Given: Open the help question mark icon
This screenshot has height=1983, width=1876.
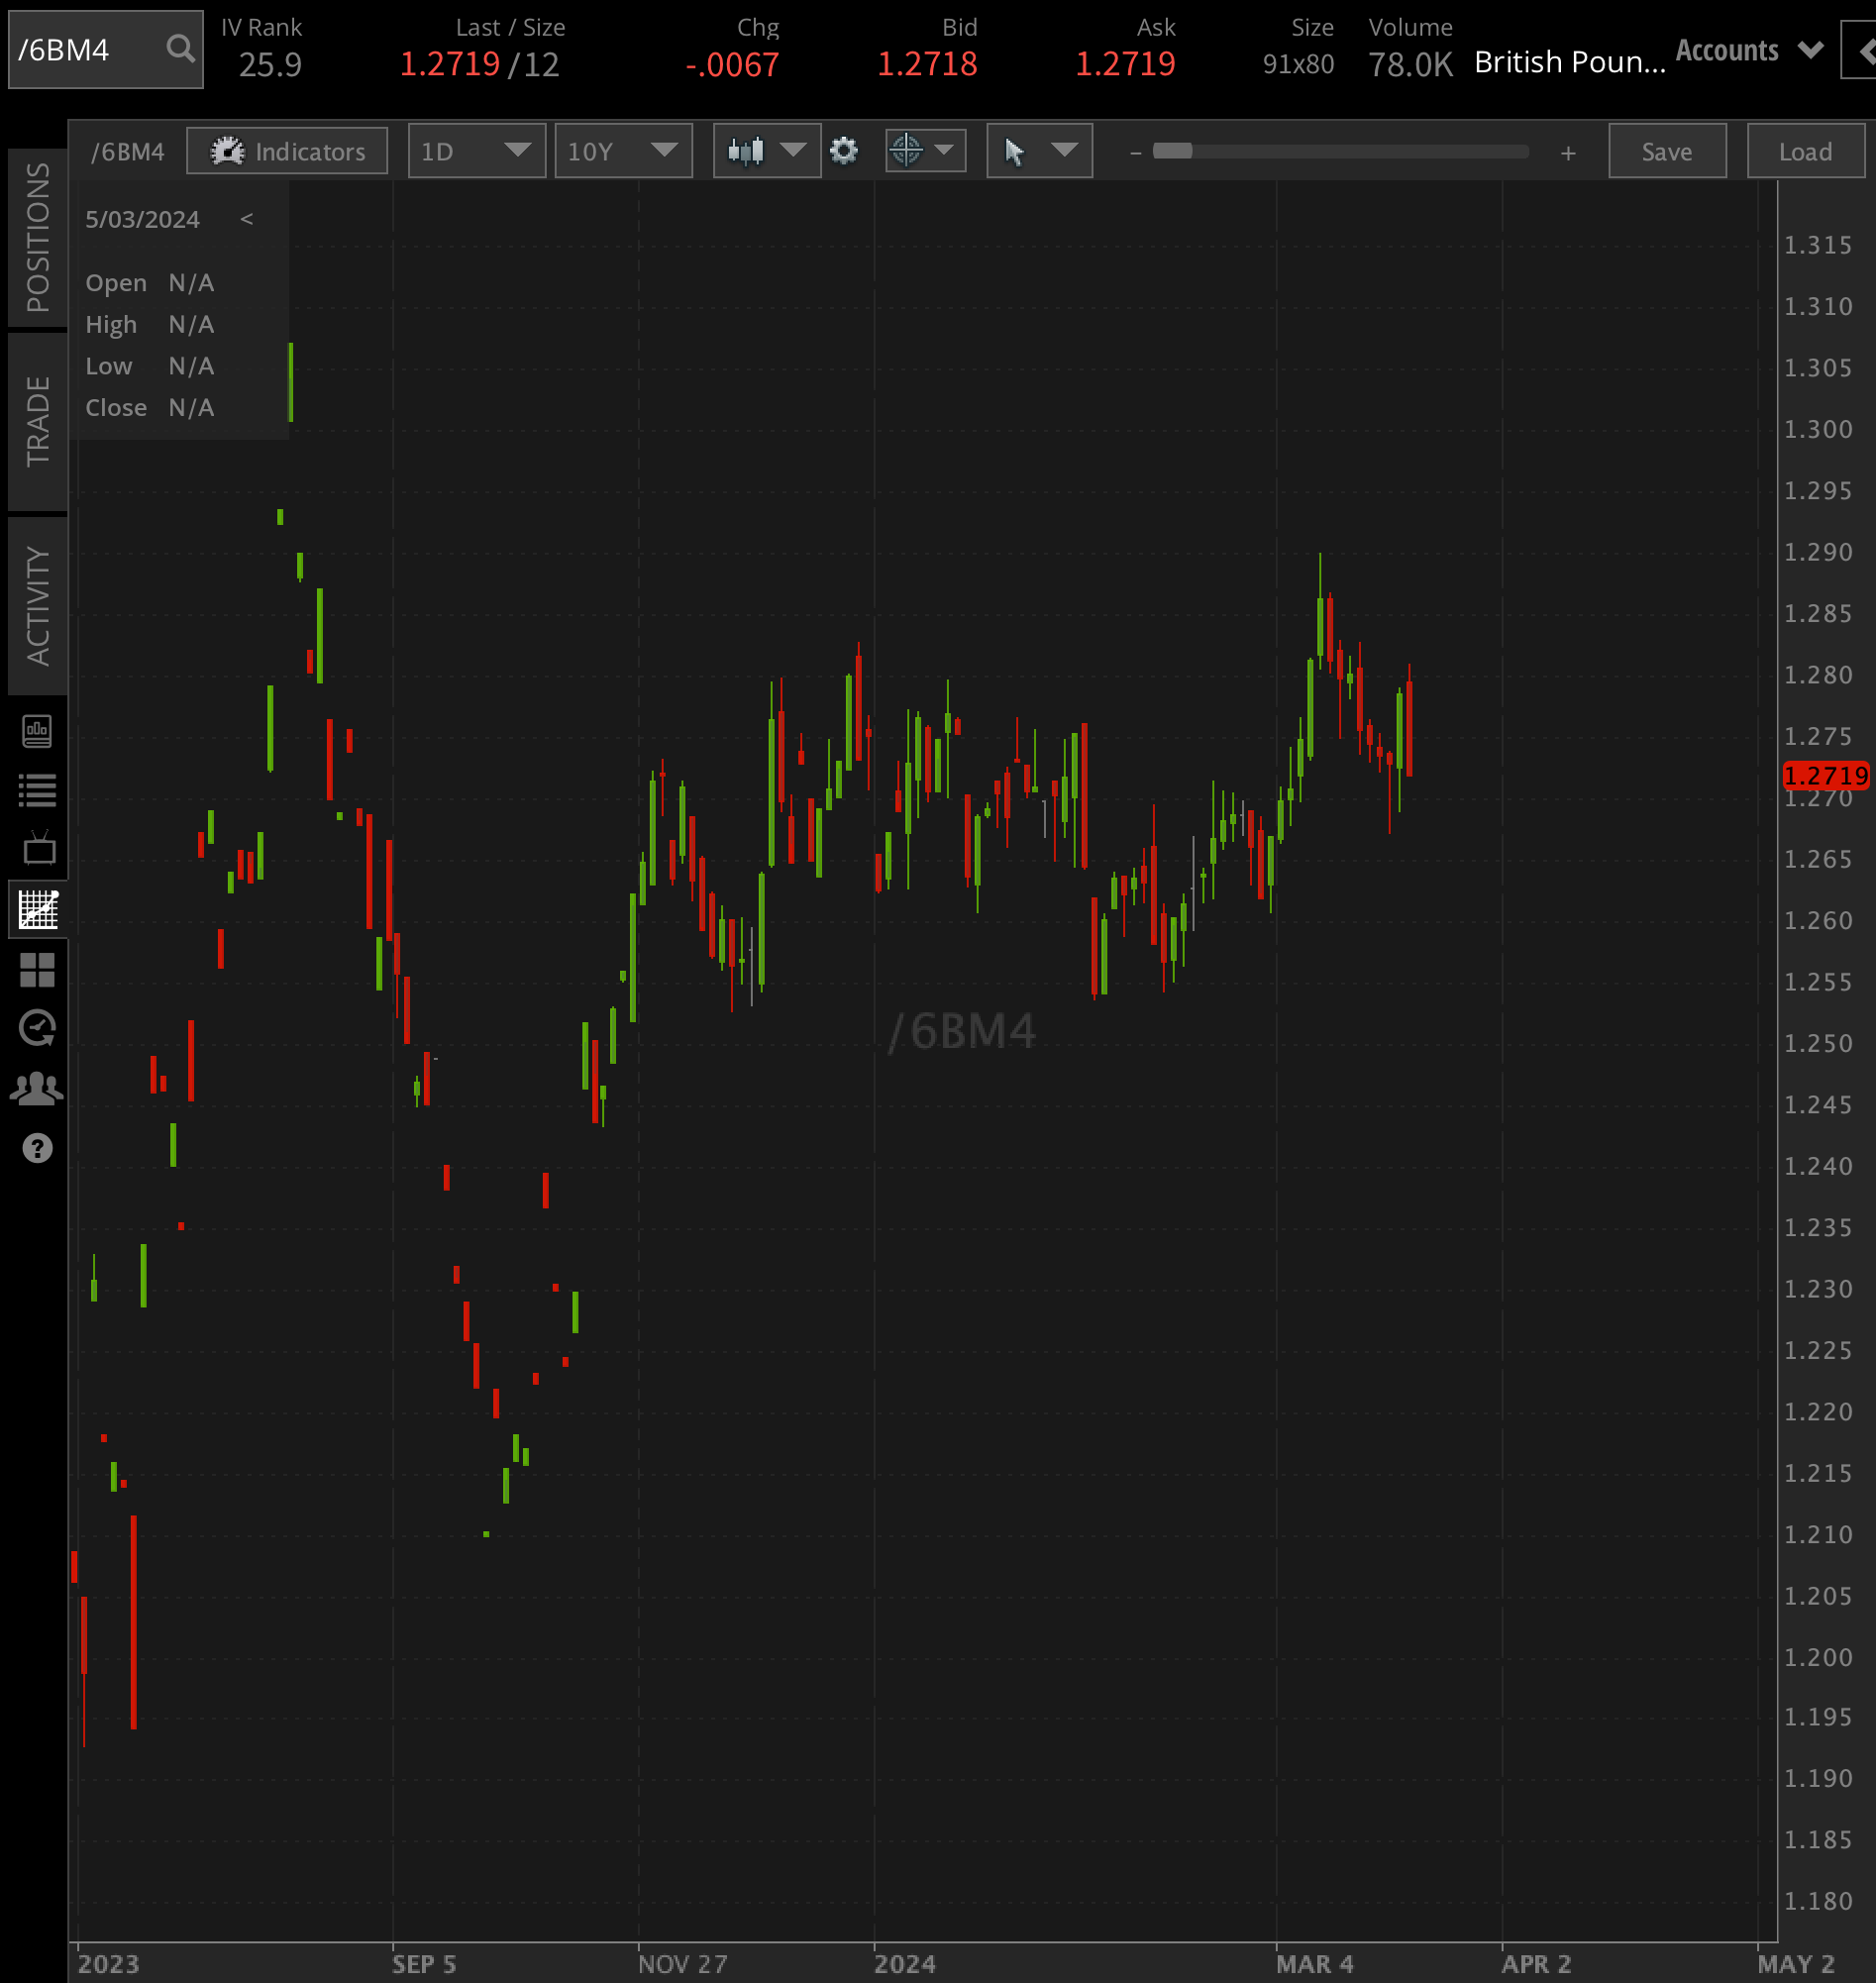Looking at the screenshot, I should (x=37, y=1148).
